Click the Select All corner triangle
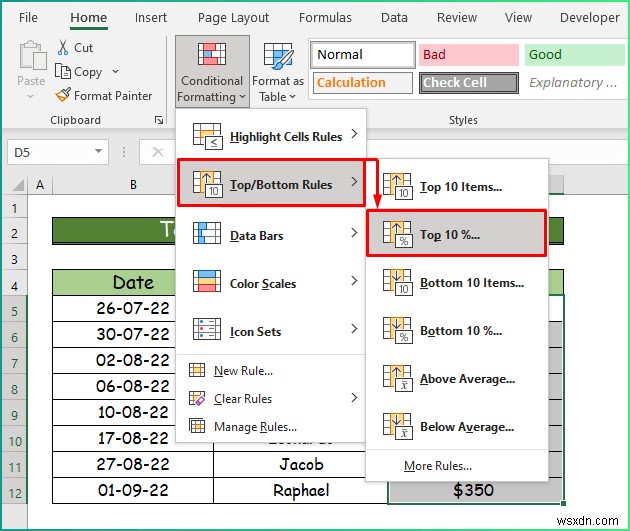Screen dimensions: 630x531 pyautogui.click(x=18, y=185)
